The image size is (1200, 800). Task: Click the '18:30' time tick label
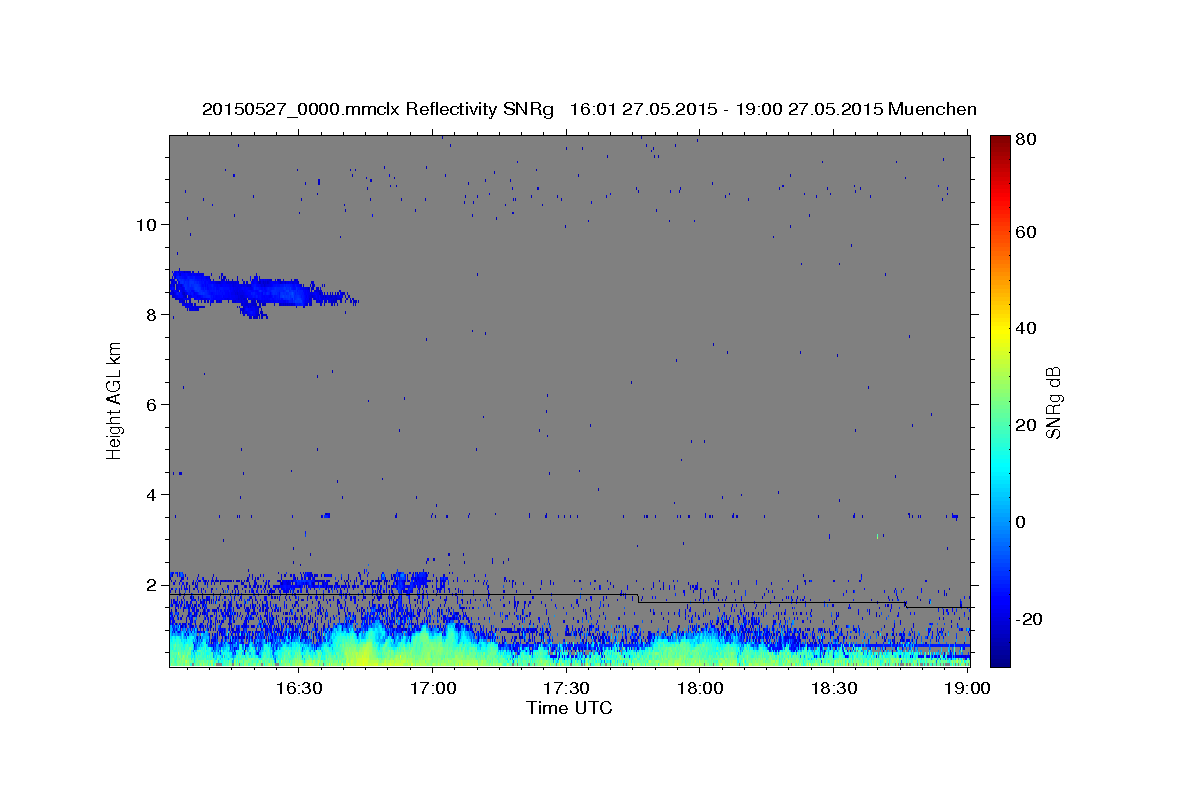pyautogui.click(x=833, y=688)
